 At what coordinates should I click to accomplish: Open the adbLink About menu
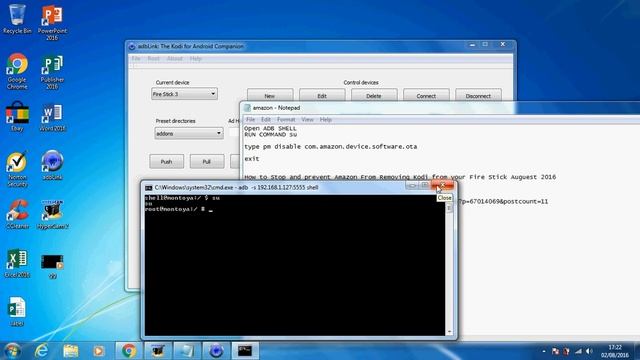(x=174, y=59)
